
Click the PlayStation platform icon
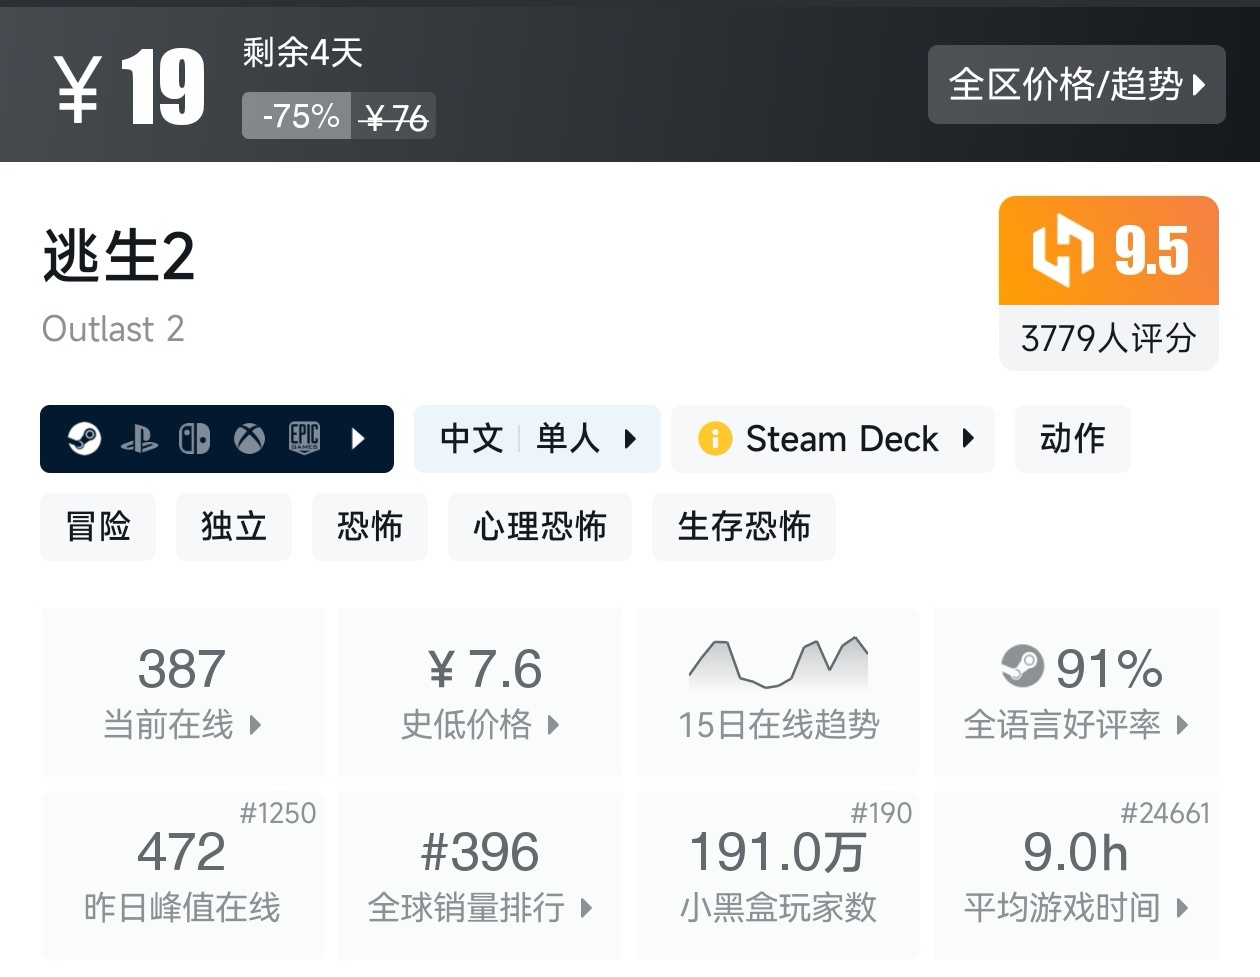point(139,439)
